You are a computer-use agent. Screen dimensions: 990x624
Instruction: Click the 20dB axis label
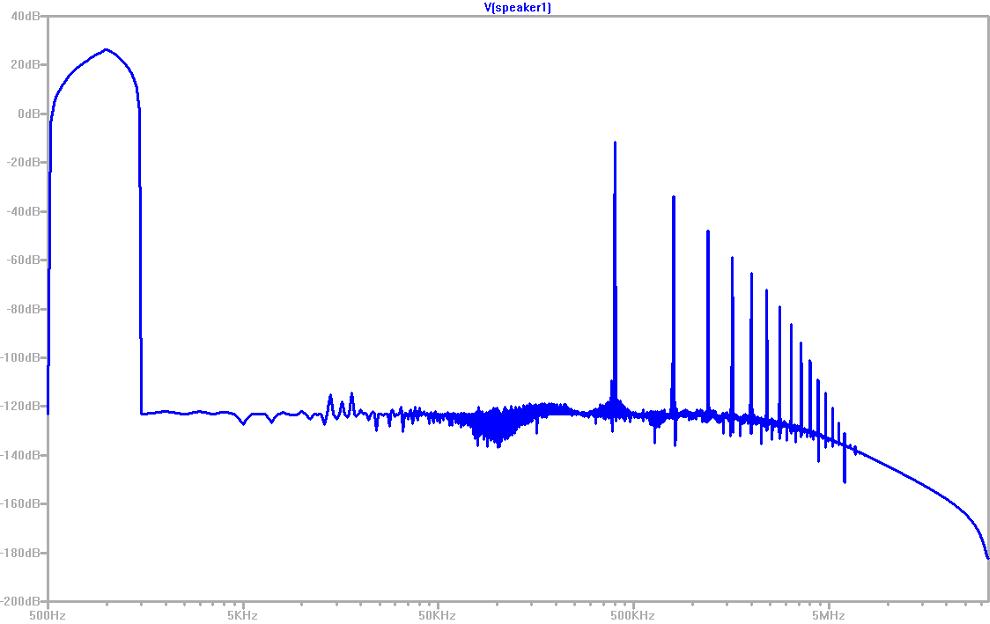coord(26,64)
